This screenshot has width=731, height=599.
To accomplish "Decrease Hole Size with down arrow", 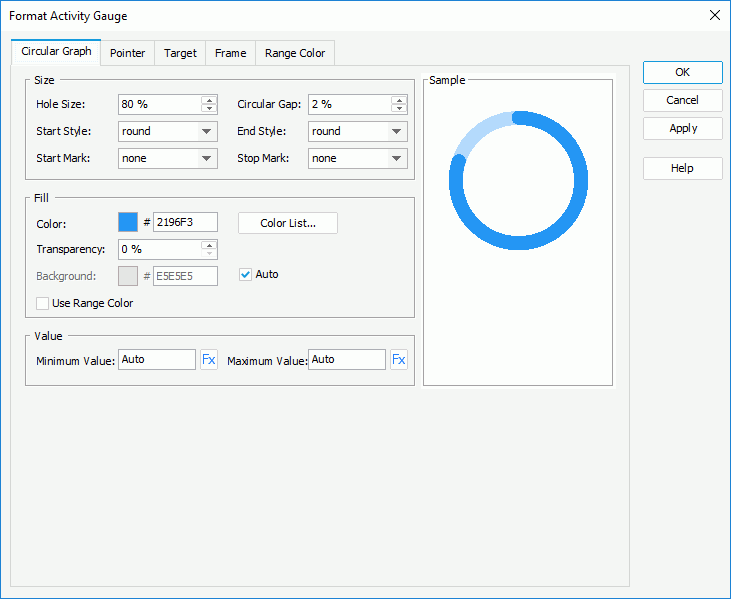I will point(209,109).
